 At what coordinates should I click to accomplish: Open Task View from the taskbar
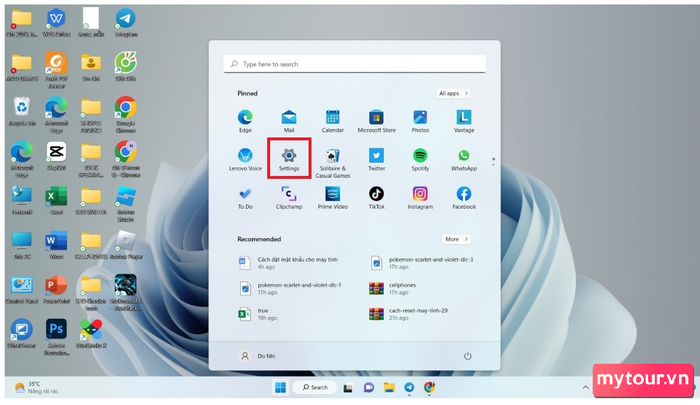348,388
